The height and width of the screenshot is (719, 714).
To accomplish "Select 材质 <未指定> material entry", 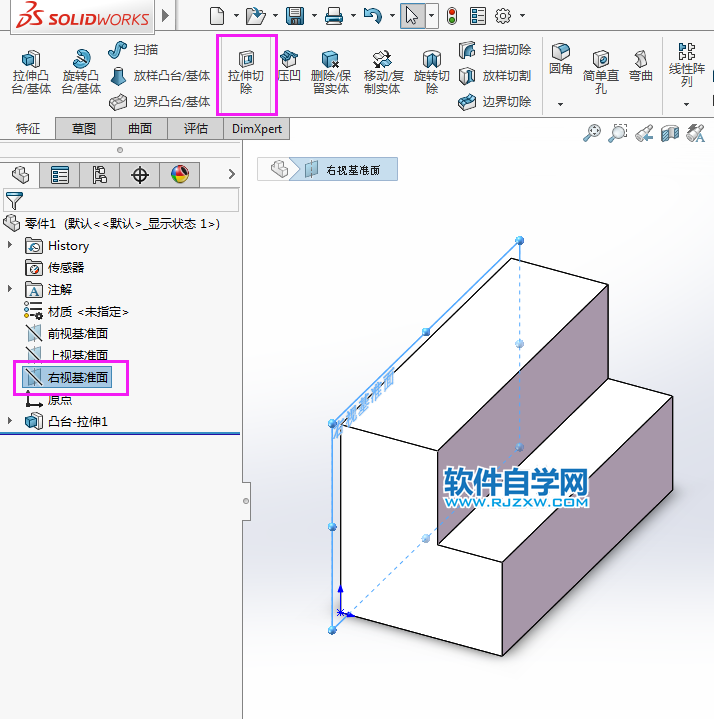I will (x=77, y=311).
